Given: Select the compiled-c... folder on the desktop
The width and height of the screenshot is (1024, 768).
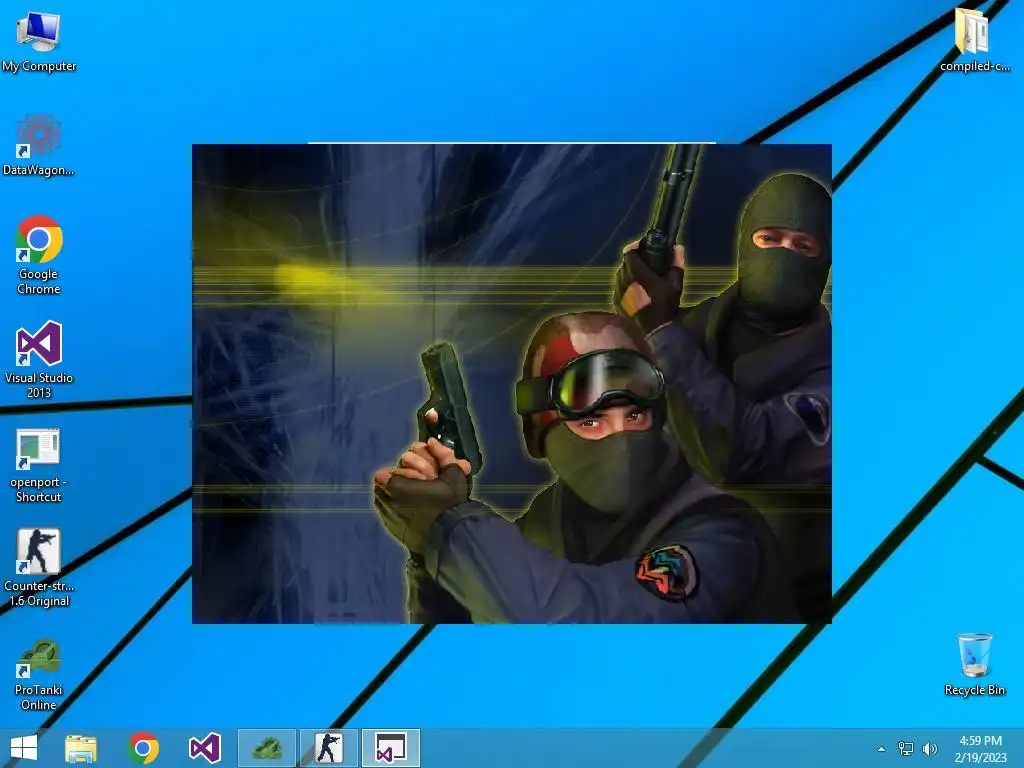Looking at the screenshot, I should 974,39.
